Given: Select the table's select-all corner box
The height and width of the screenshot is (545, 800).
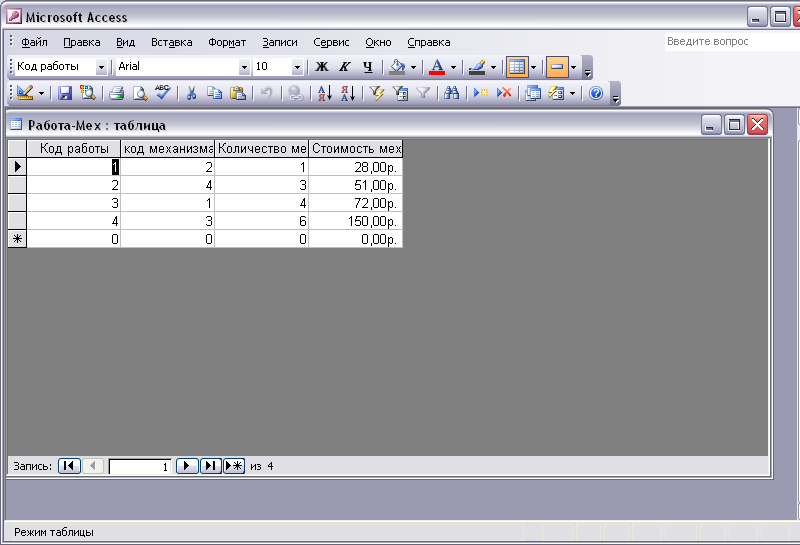Looking at the screenshot, I should 17,148.
